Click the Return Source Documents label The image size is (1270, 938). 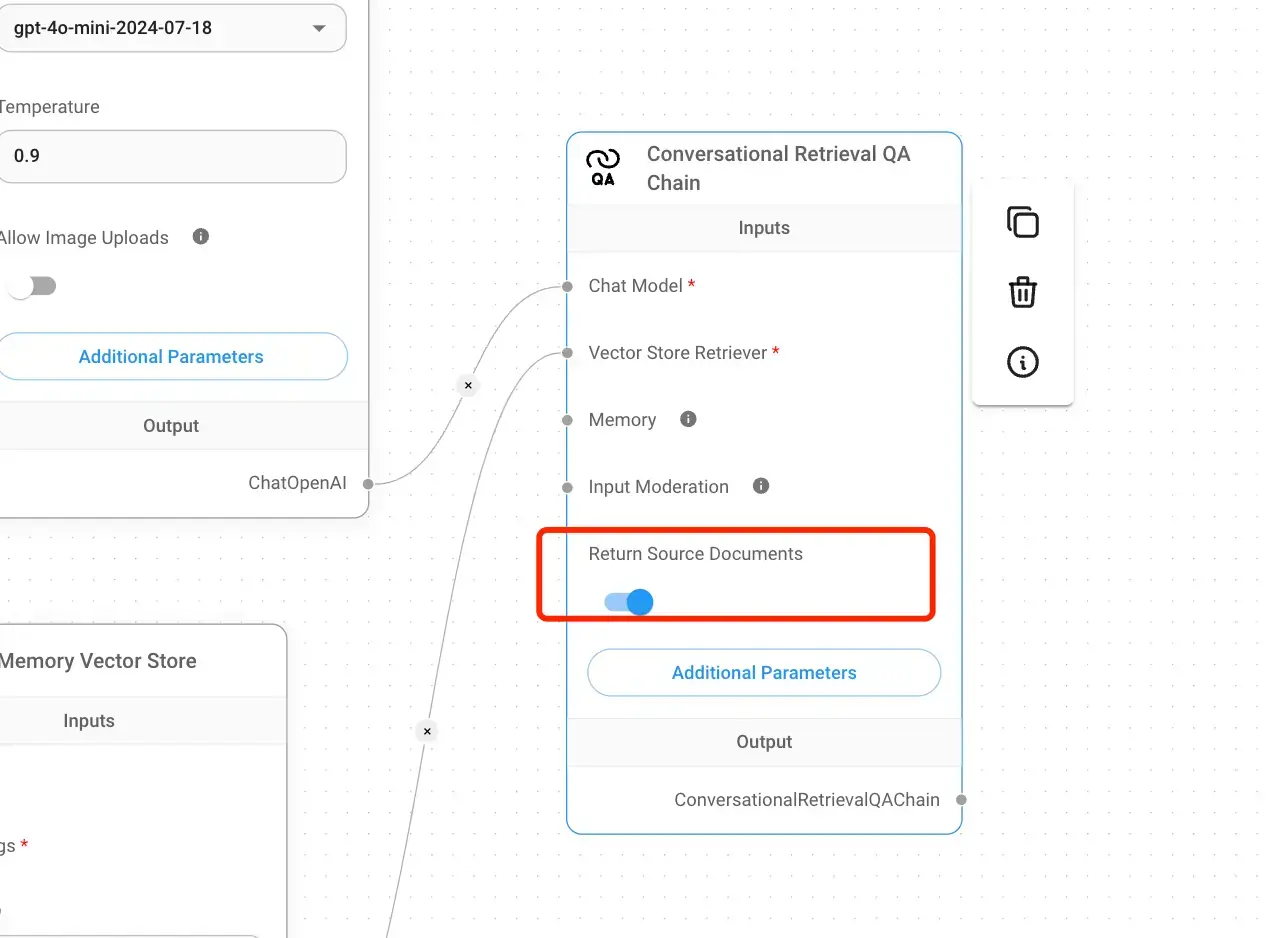695,553
